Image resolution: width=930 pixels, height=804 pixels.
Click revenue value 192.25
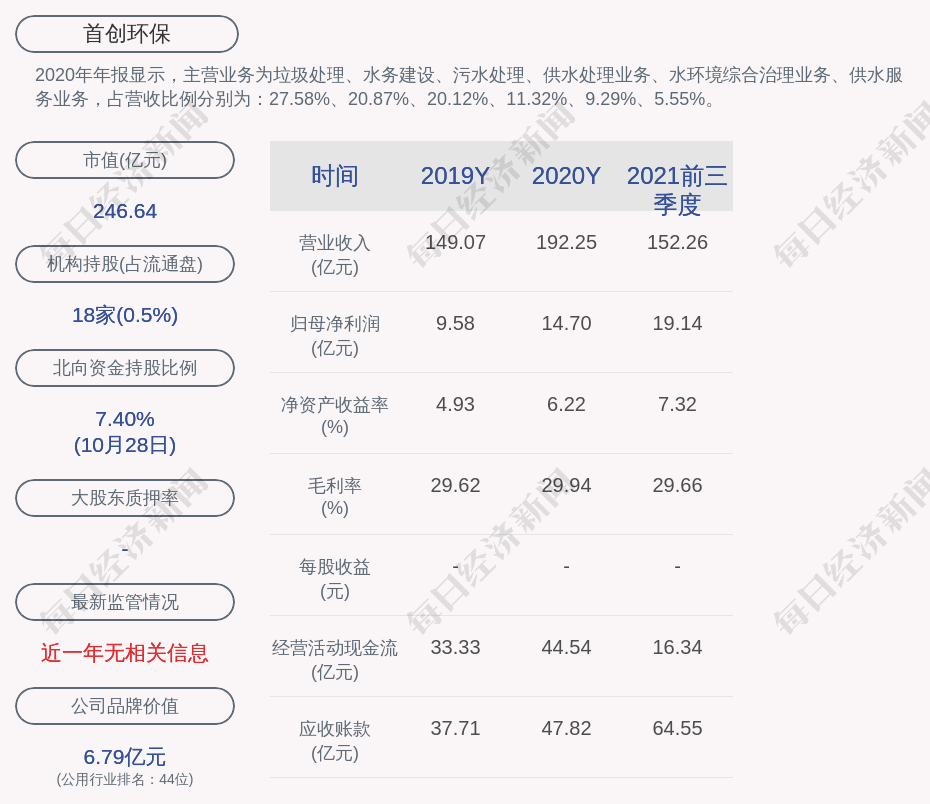(566, 243)
